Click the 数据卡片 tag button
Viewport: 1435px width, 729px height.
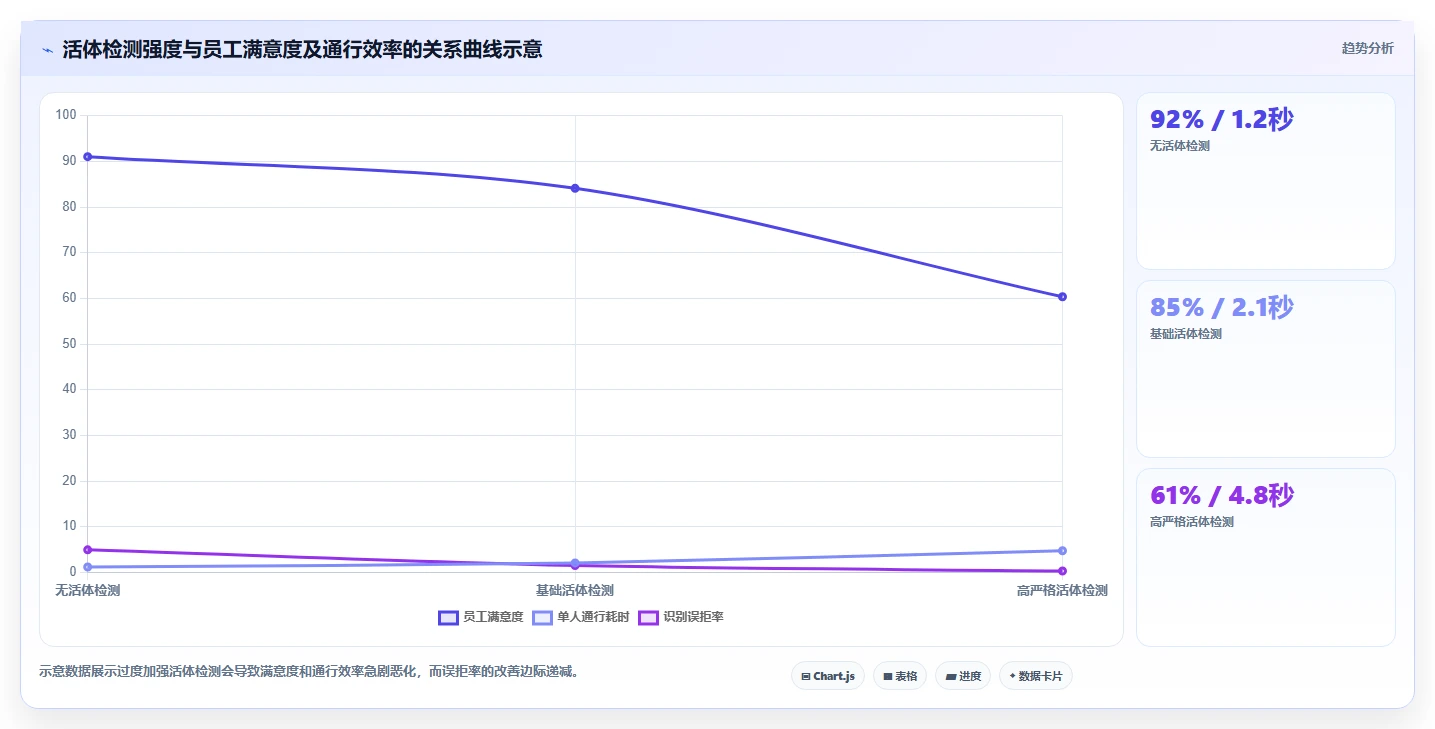pyautogui.click(x=1036, y=676)
